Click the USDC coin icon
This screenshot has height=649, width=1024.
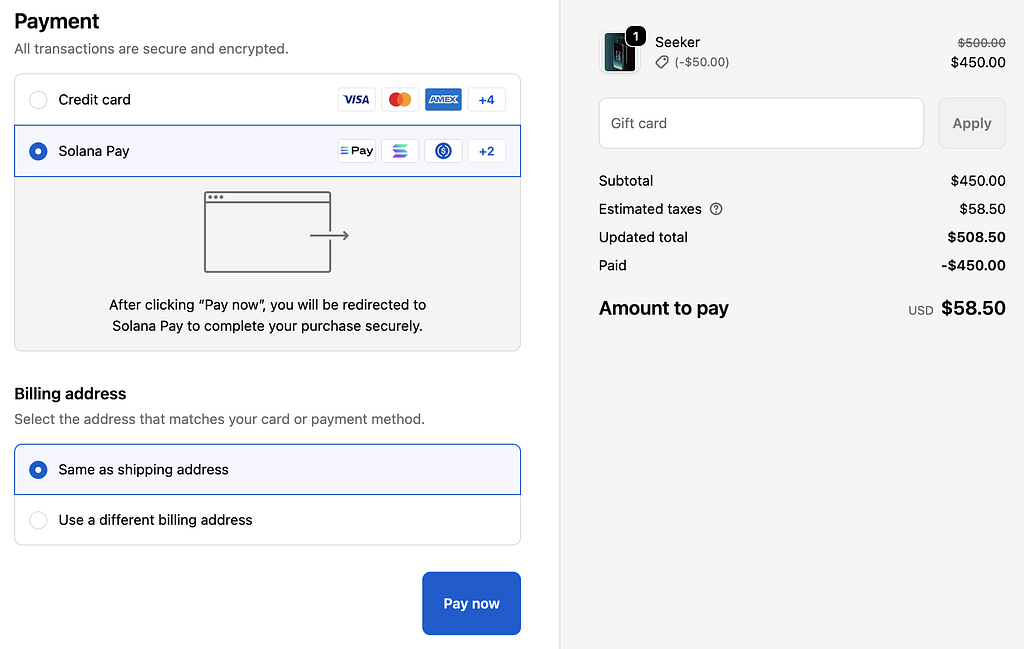coord(443,151)
